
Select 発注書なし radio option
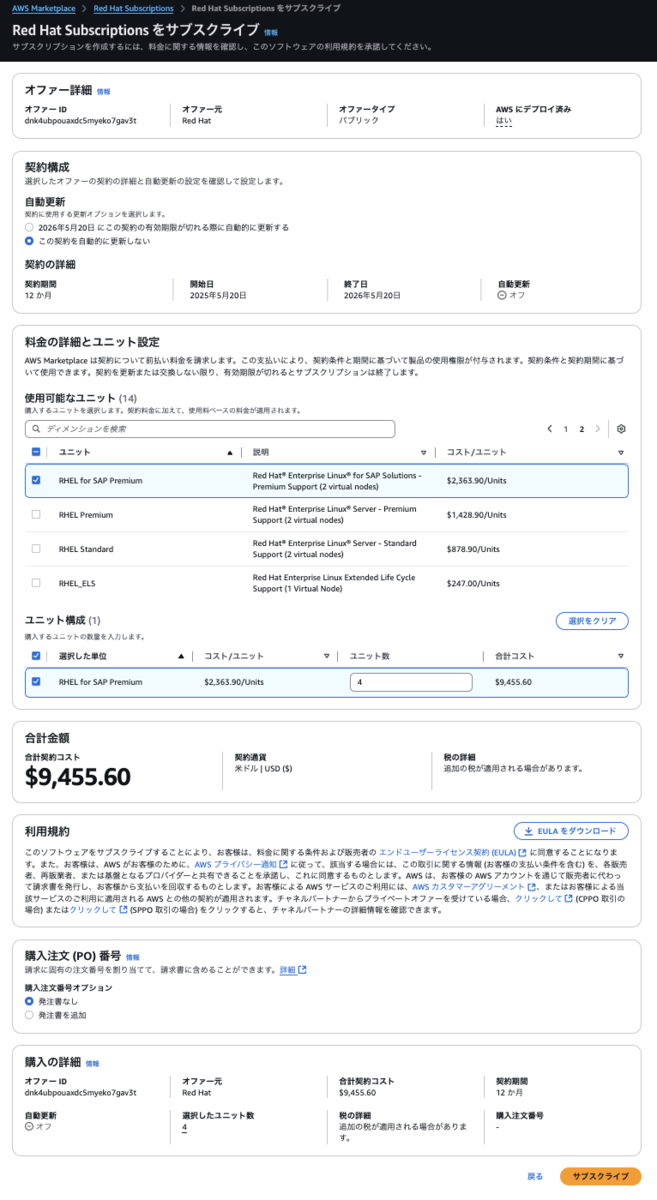[30, 1000]
